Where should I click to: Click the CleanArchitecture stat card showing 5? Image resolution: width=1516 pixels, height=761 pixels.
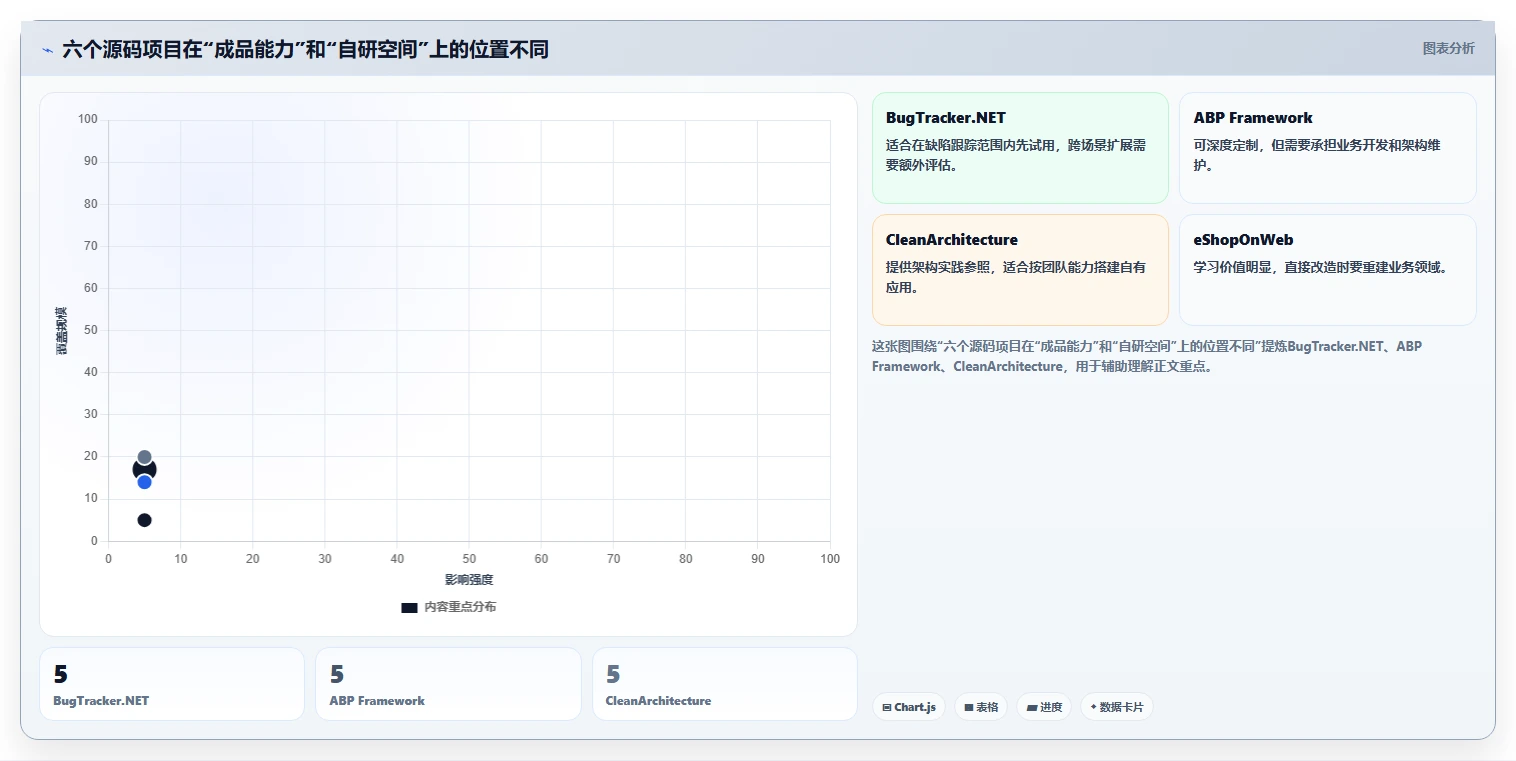725,684
